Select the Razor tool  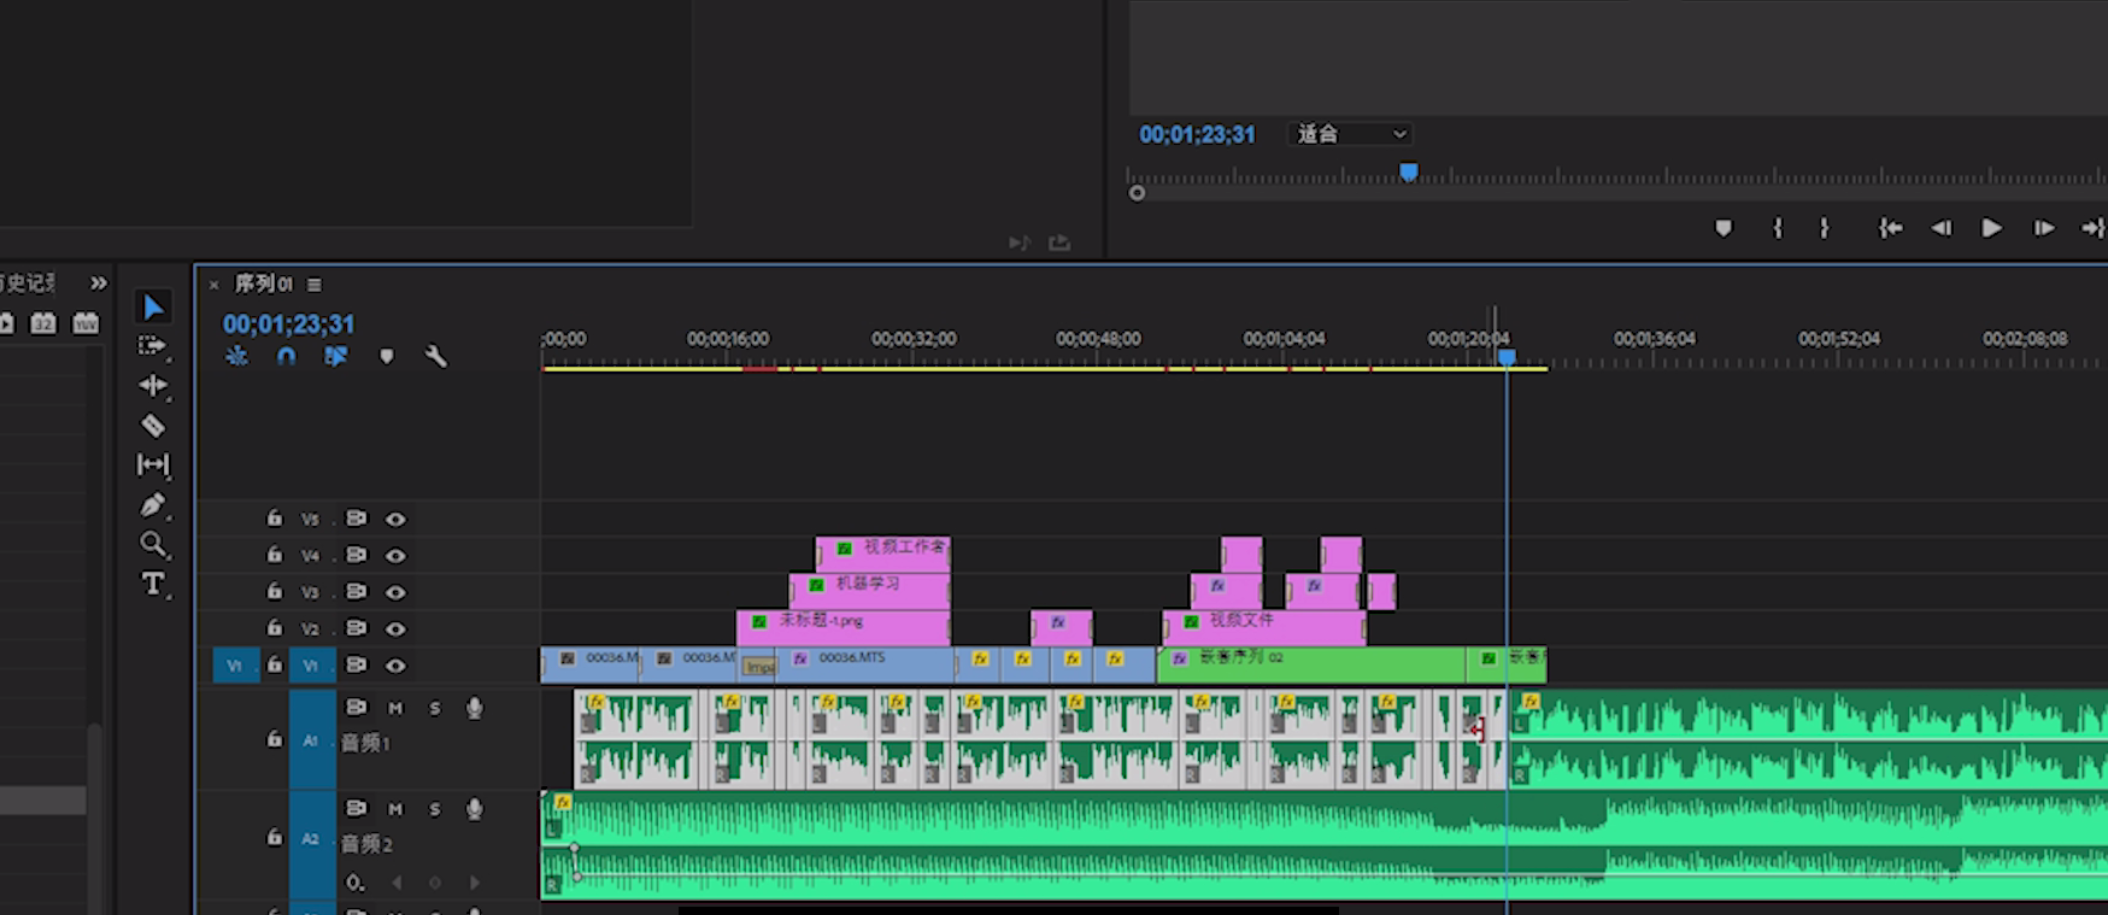153,426
